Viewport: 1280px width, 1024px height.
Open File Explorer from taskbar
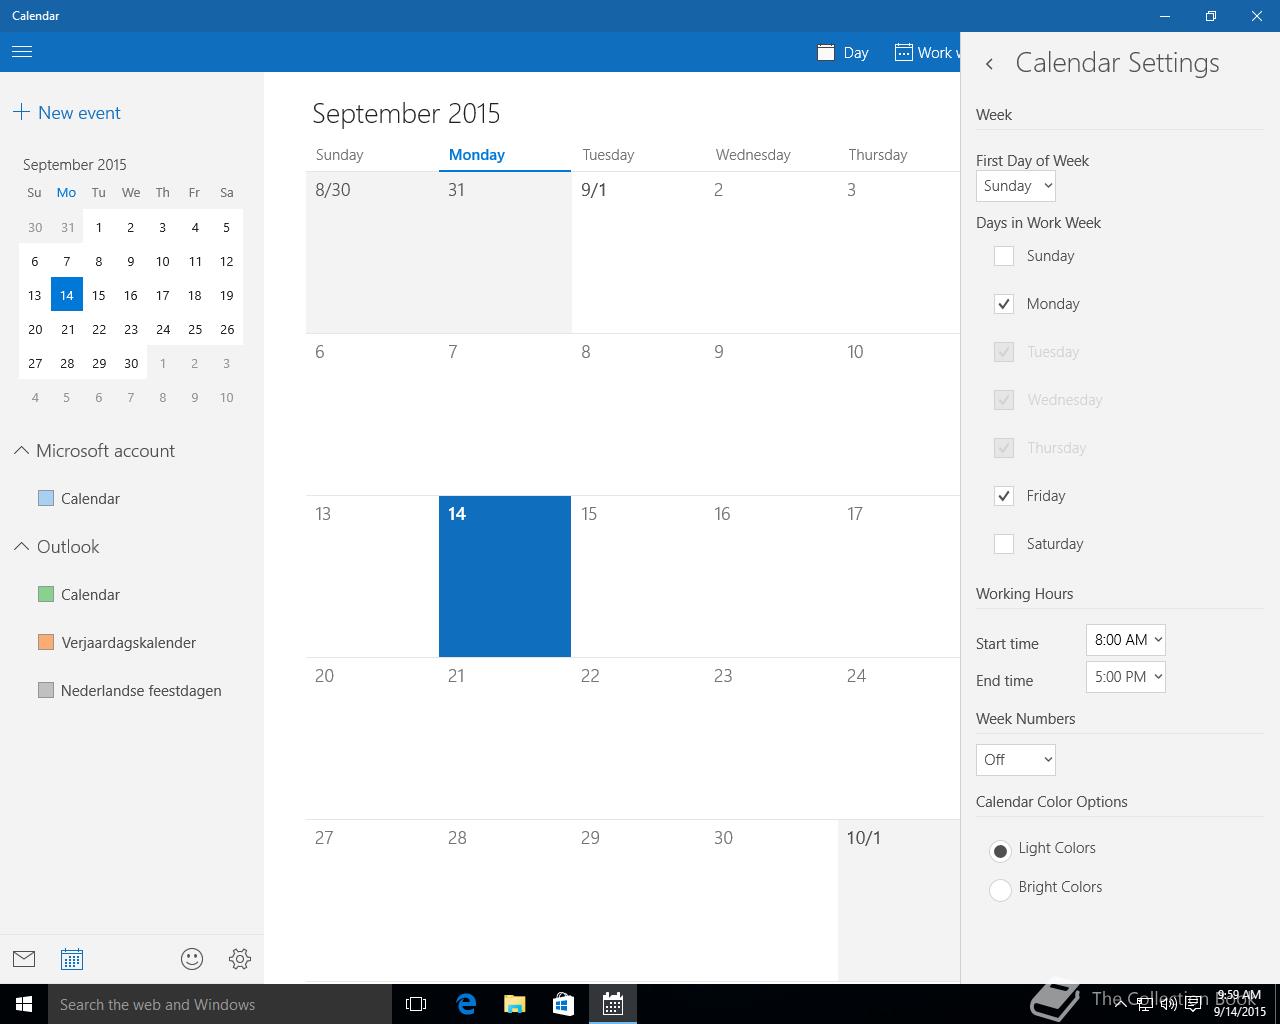[514, 1004]
